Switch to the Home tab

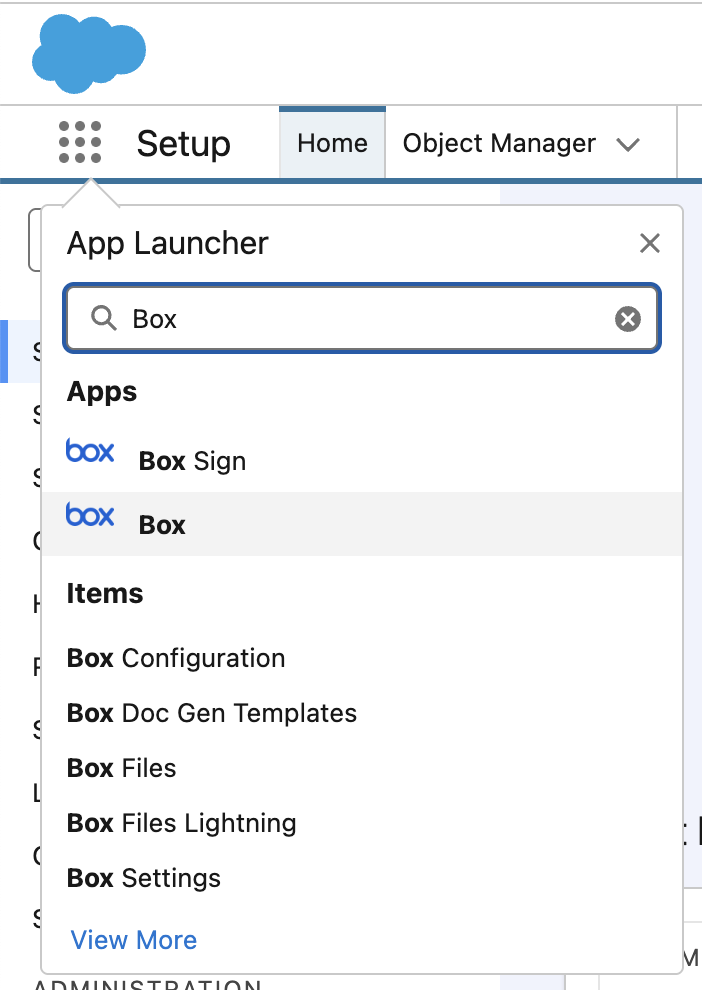[x=332, y=143]
